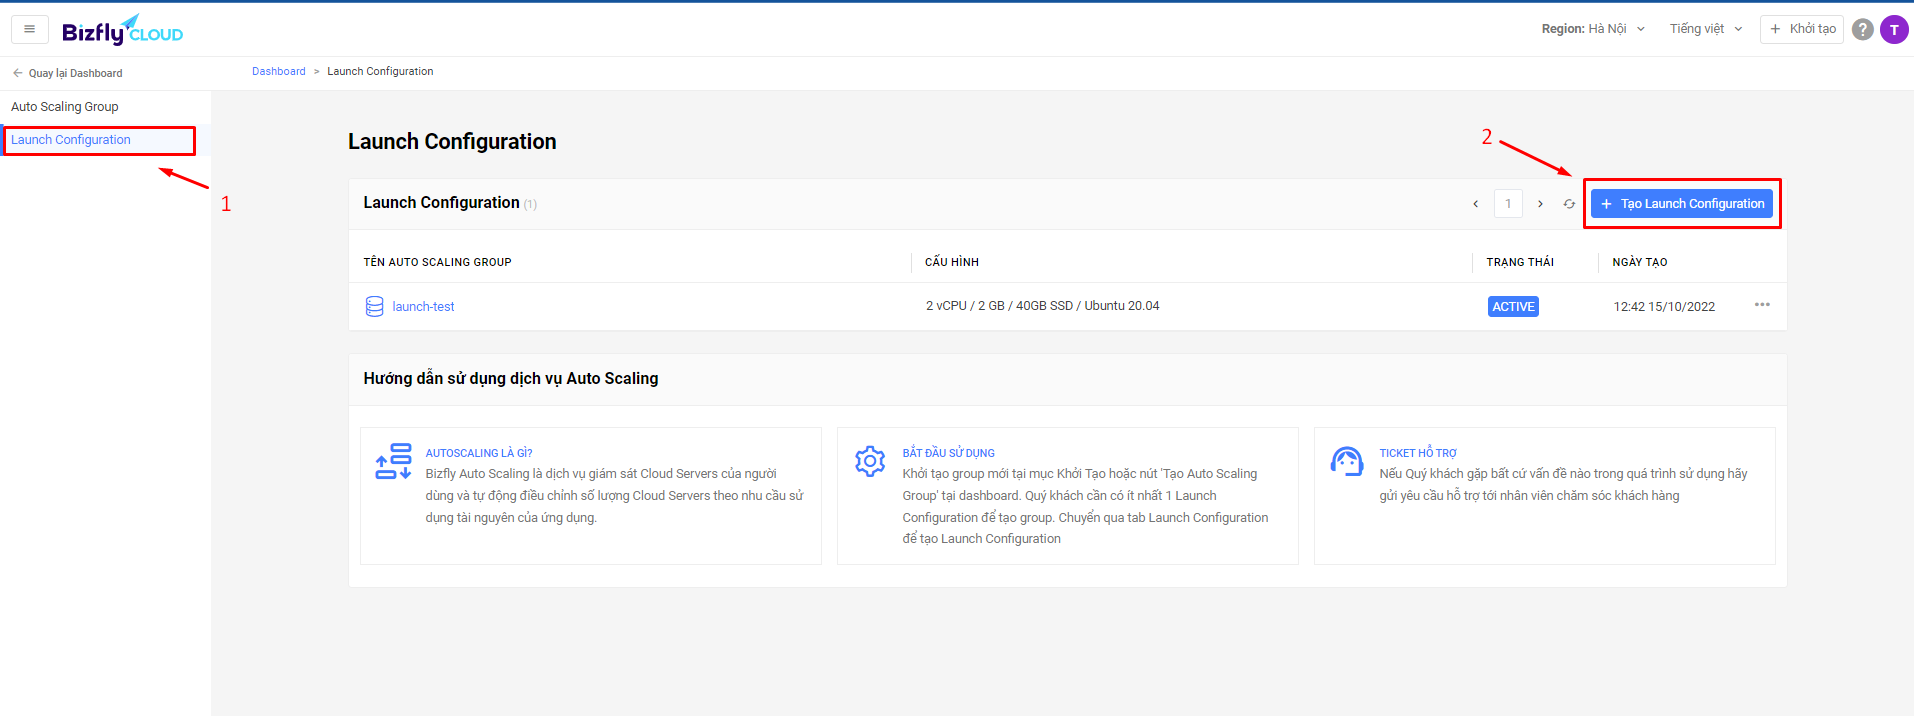Click Tạo Launch Configuration button
Image resolution: width=1914 pixels, height=716 pixels.
click(x=1682, y=204)
